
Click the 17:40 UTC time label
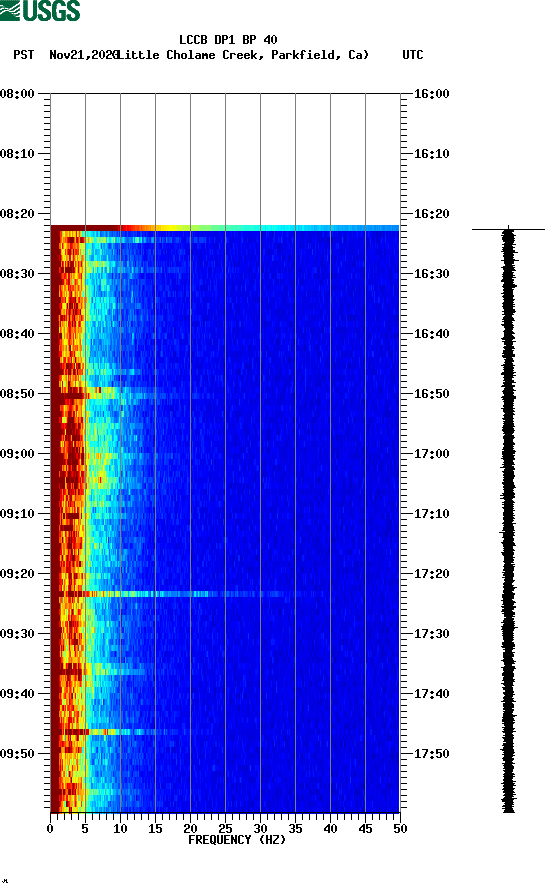[x=431, y=694]
